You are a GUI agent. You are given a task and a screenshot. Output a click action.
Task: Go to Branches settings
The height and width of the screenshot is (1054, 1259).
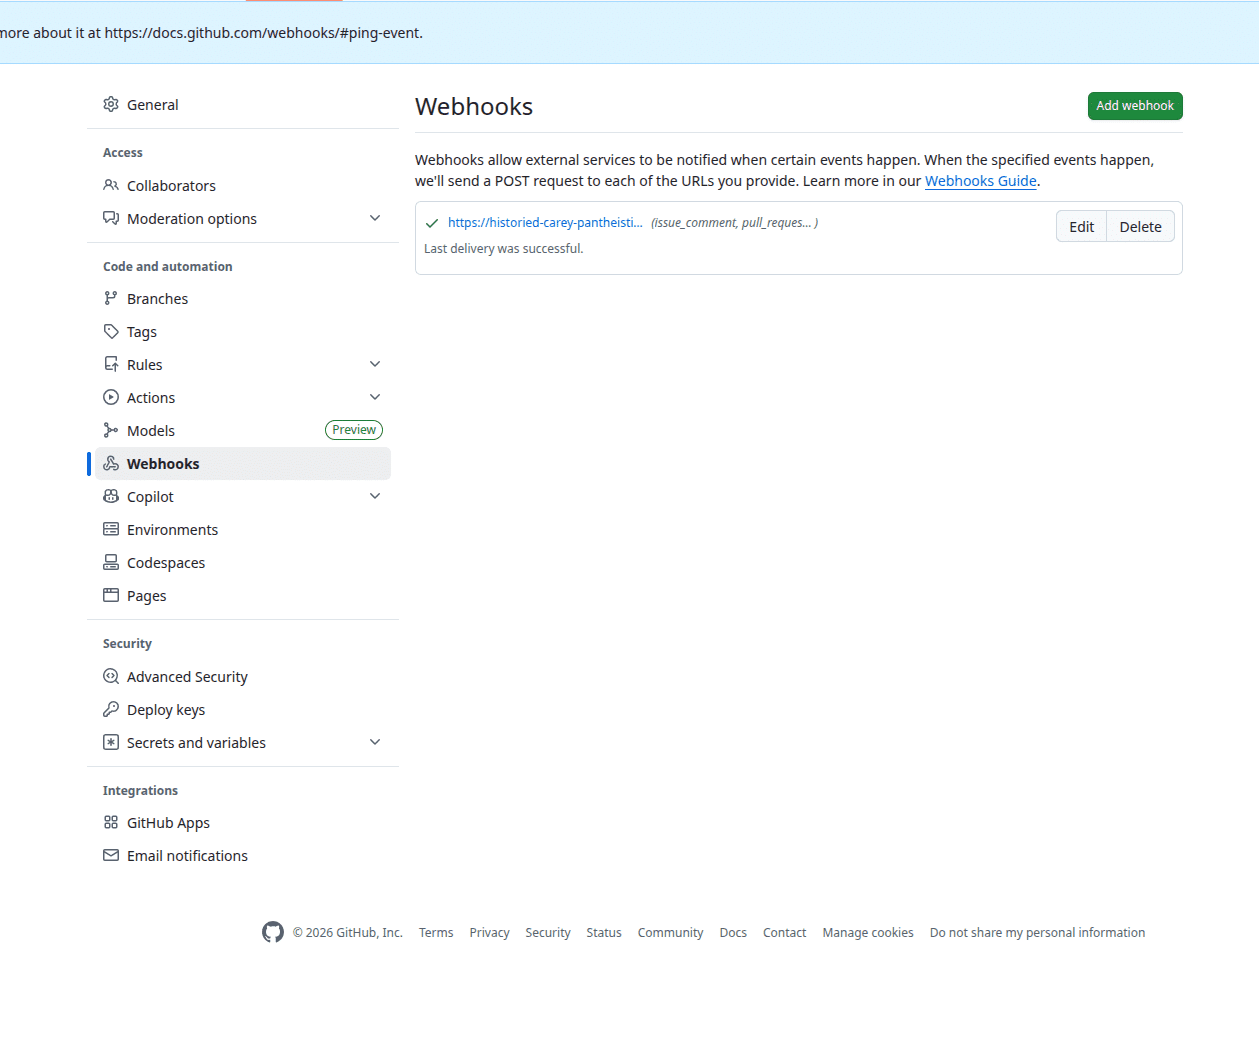243,299
